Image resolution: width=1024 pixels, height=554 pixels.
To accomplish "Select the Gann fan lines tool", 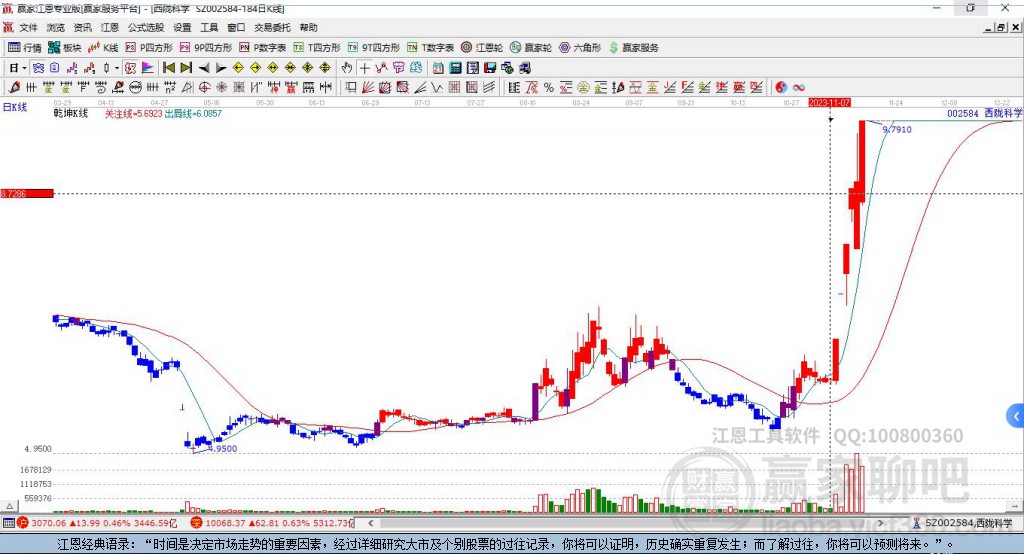I will (x=368, y=88).
